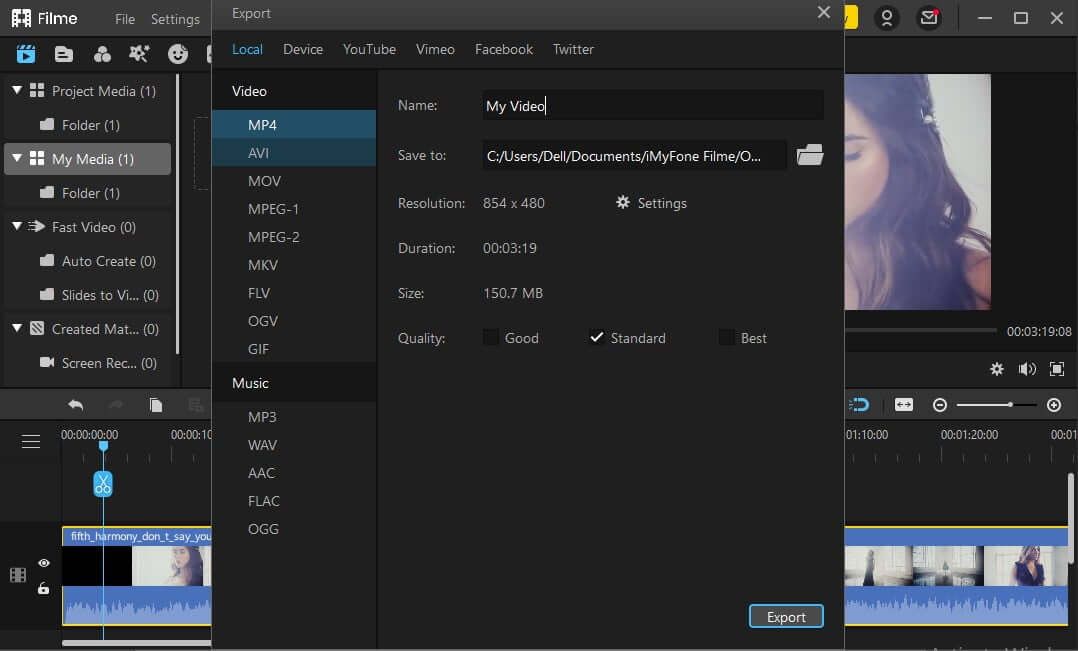Open the Text tool icon in toolbar
Image resolution: width=1078 pixels, height=651 pixels.
pos(64,54)
